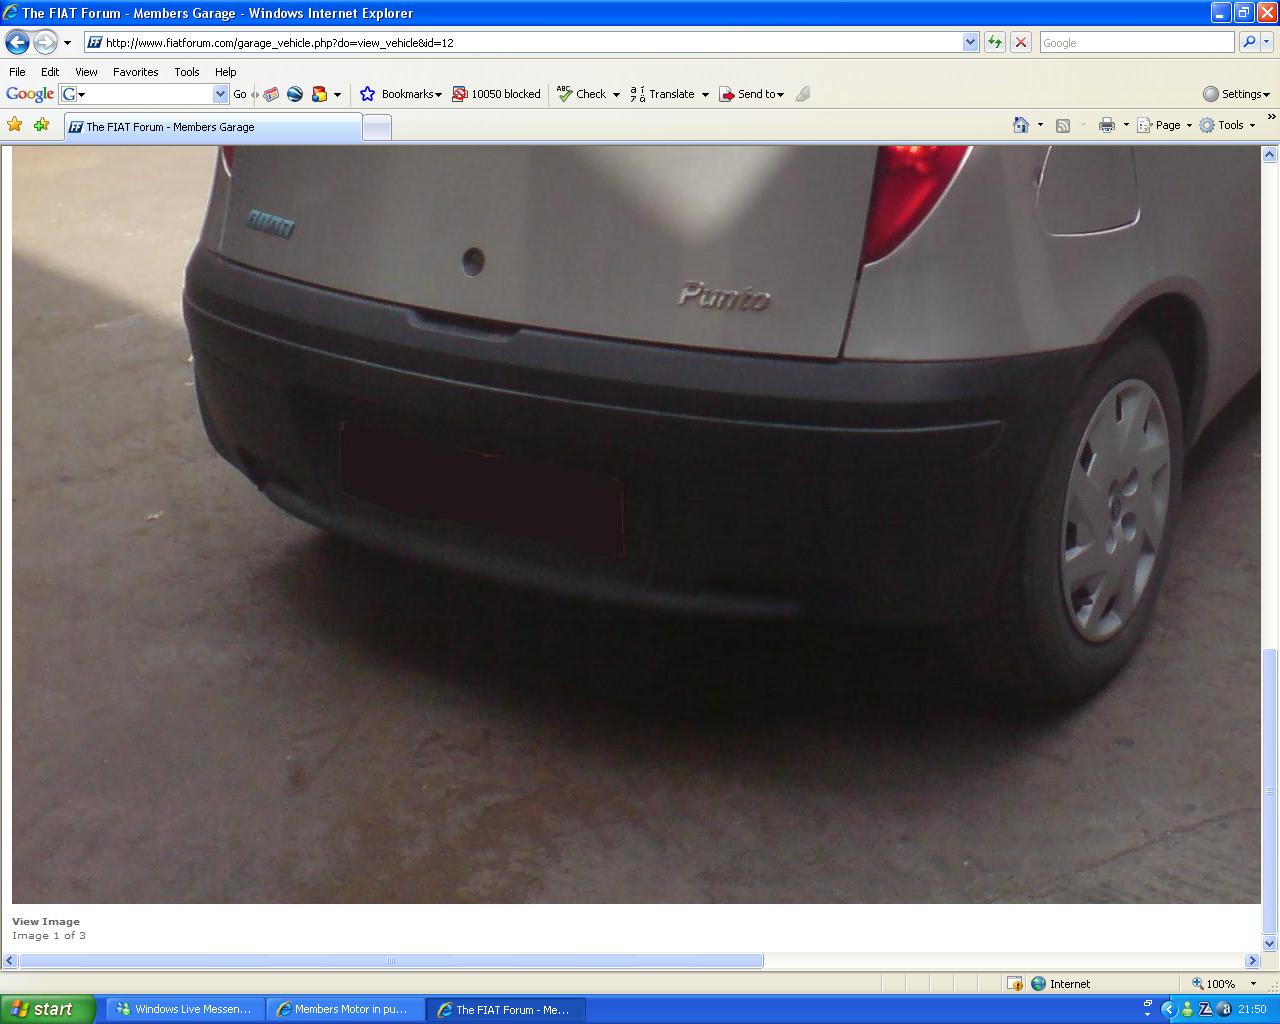Go back with the browser Back arrow
This screenshot has height=1024, width=1280.
coord(17,42)
